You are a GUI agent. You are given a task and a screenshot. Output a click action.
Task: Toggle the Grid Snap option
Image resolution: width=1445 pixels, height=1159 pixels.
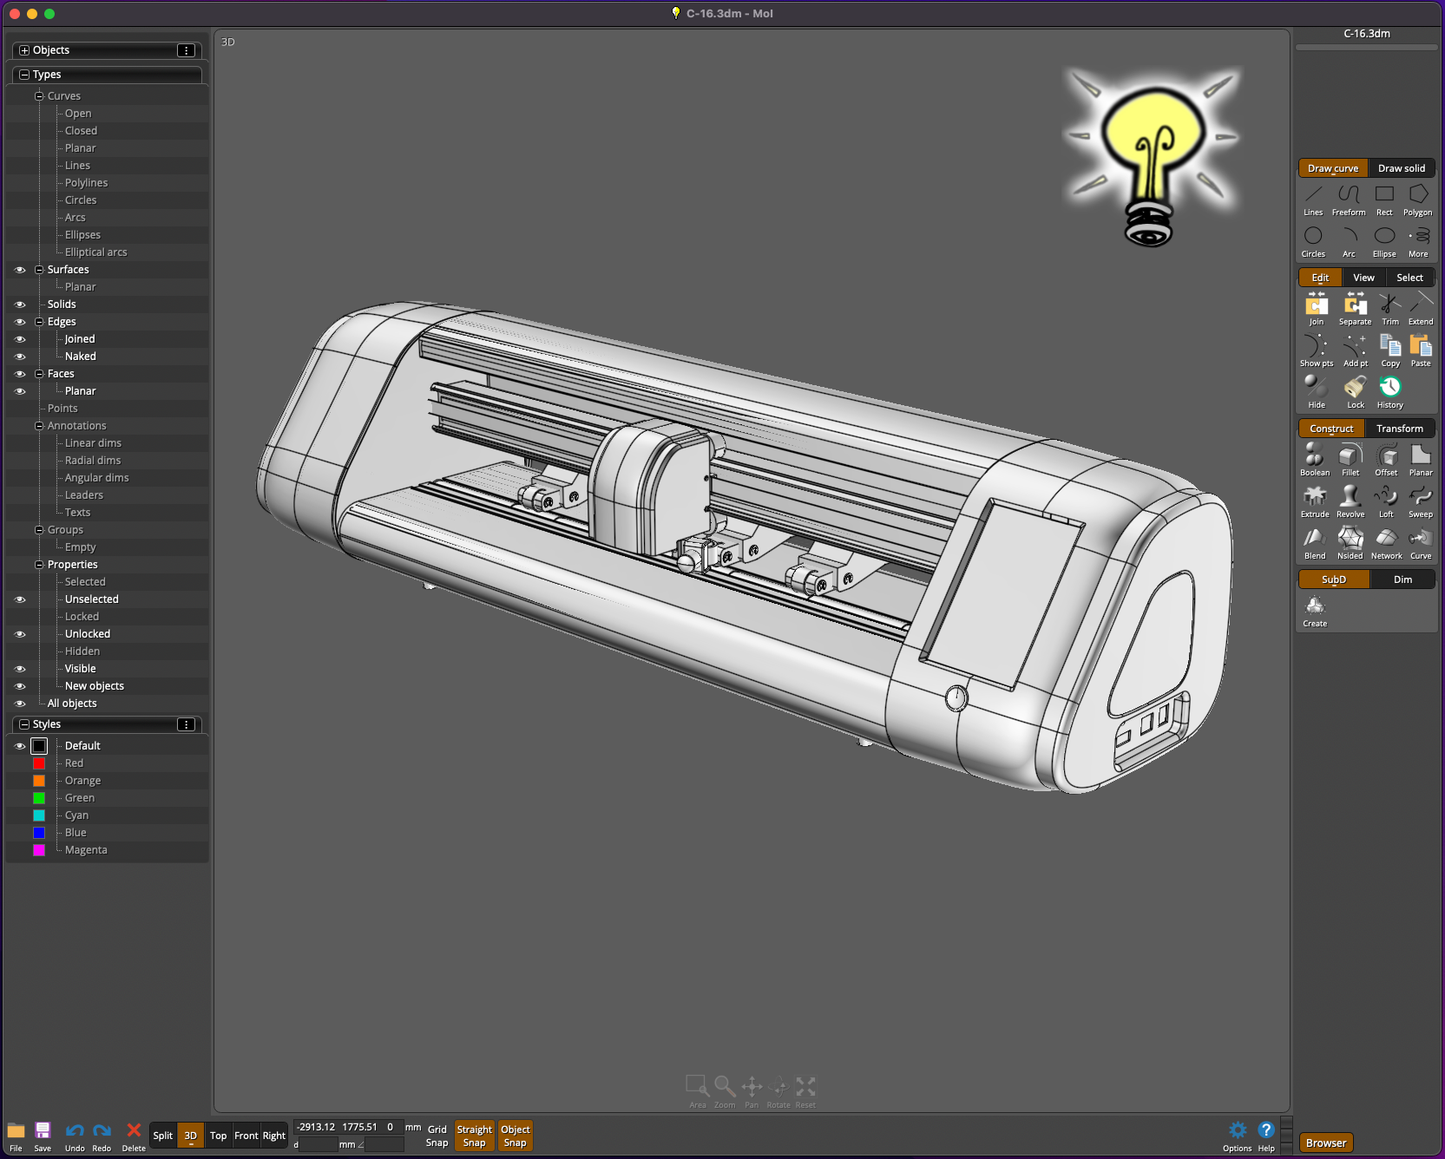pyautogui.click(x=437, y=1136)
